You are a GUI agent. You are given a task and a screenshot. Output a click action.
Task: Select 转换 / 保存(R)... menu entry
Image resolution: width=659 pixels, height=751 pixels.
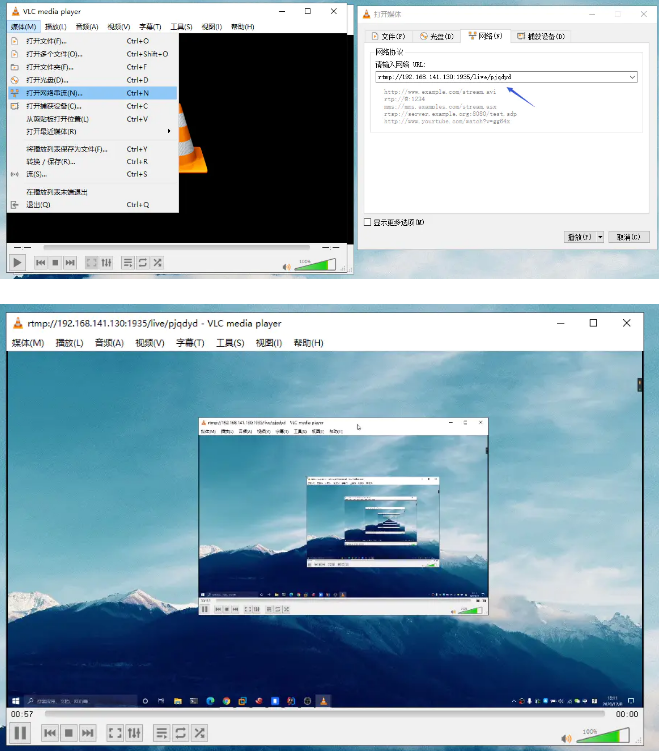93,161
